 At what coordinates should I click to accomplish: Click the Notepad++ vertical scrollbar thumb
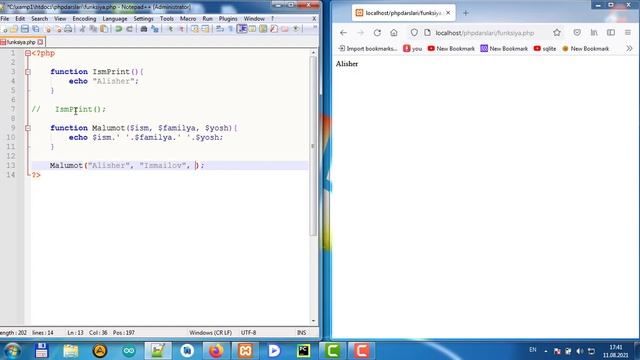313,146
